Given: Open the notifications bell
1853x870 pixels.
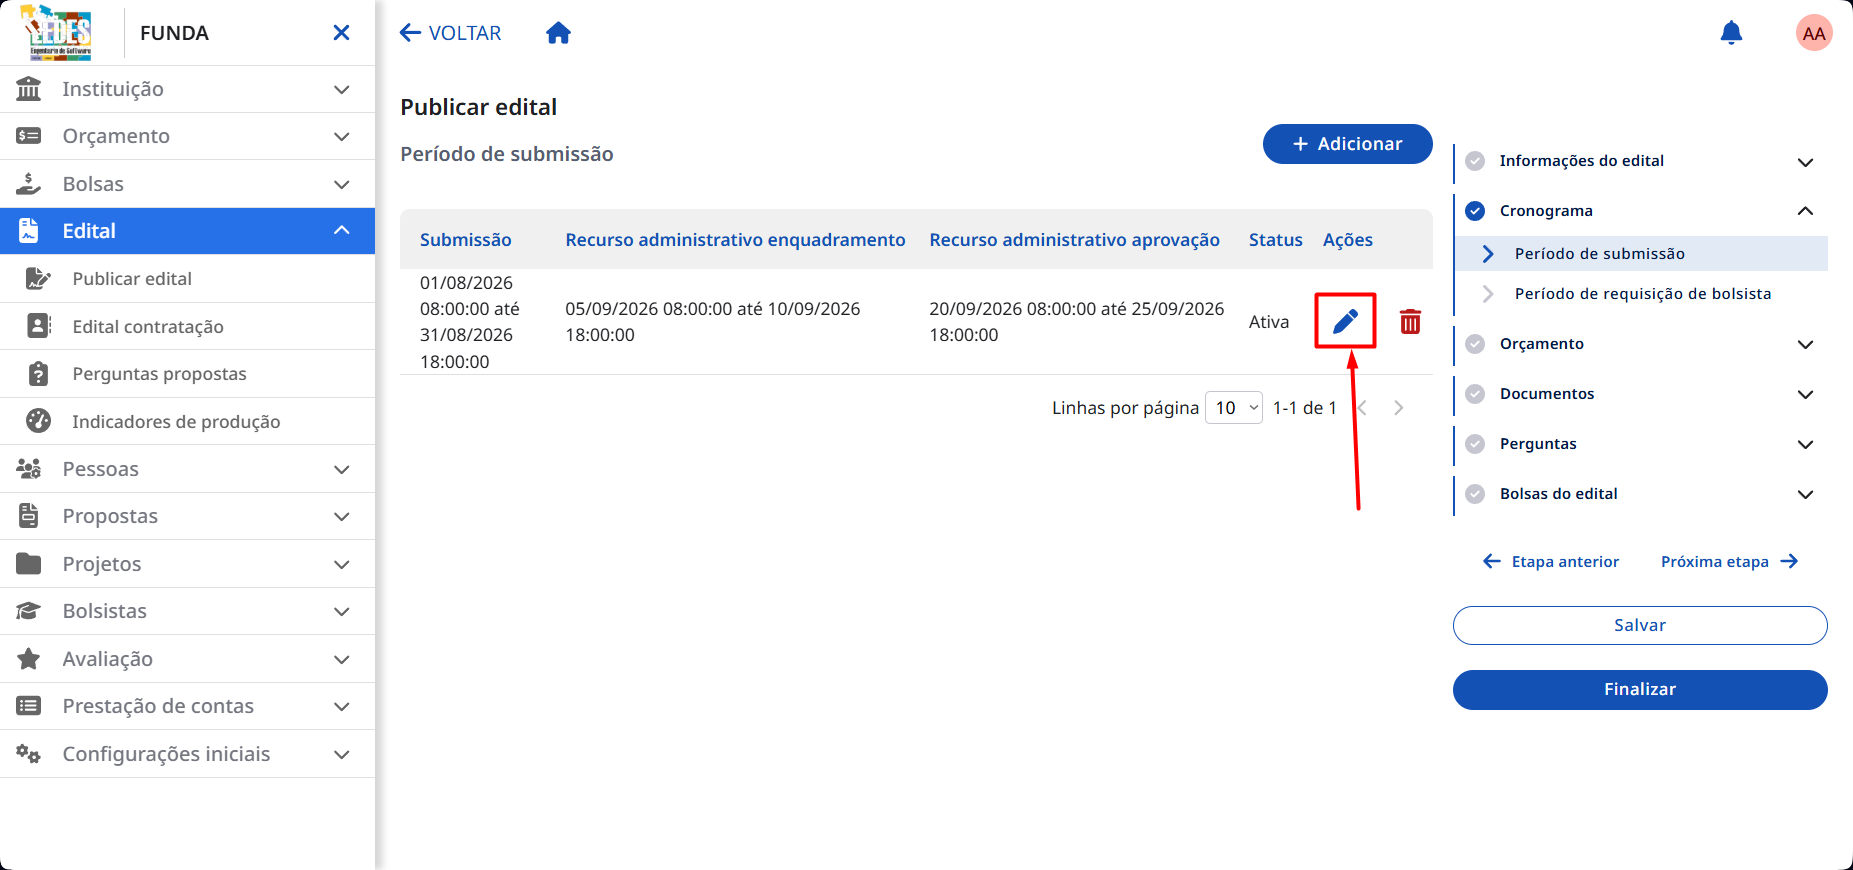Looking at the screenshot, I should [x=1731, y=33].
